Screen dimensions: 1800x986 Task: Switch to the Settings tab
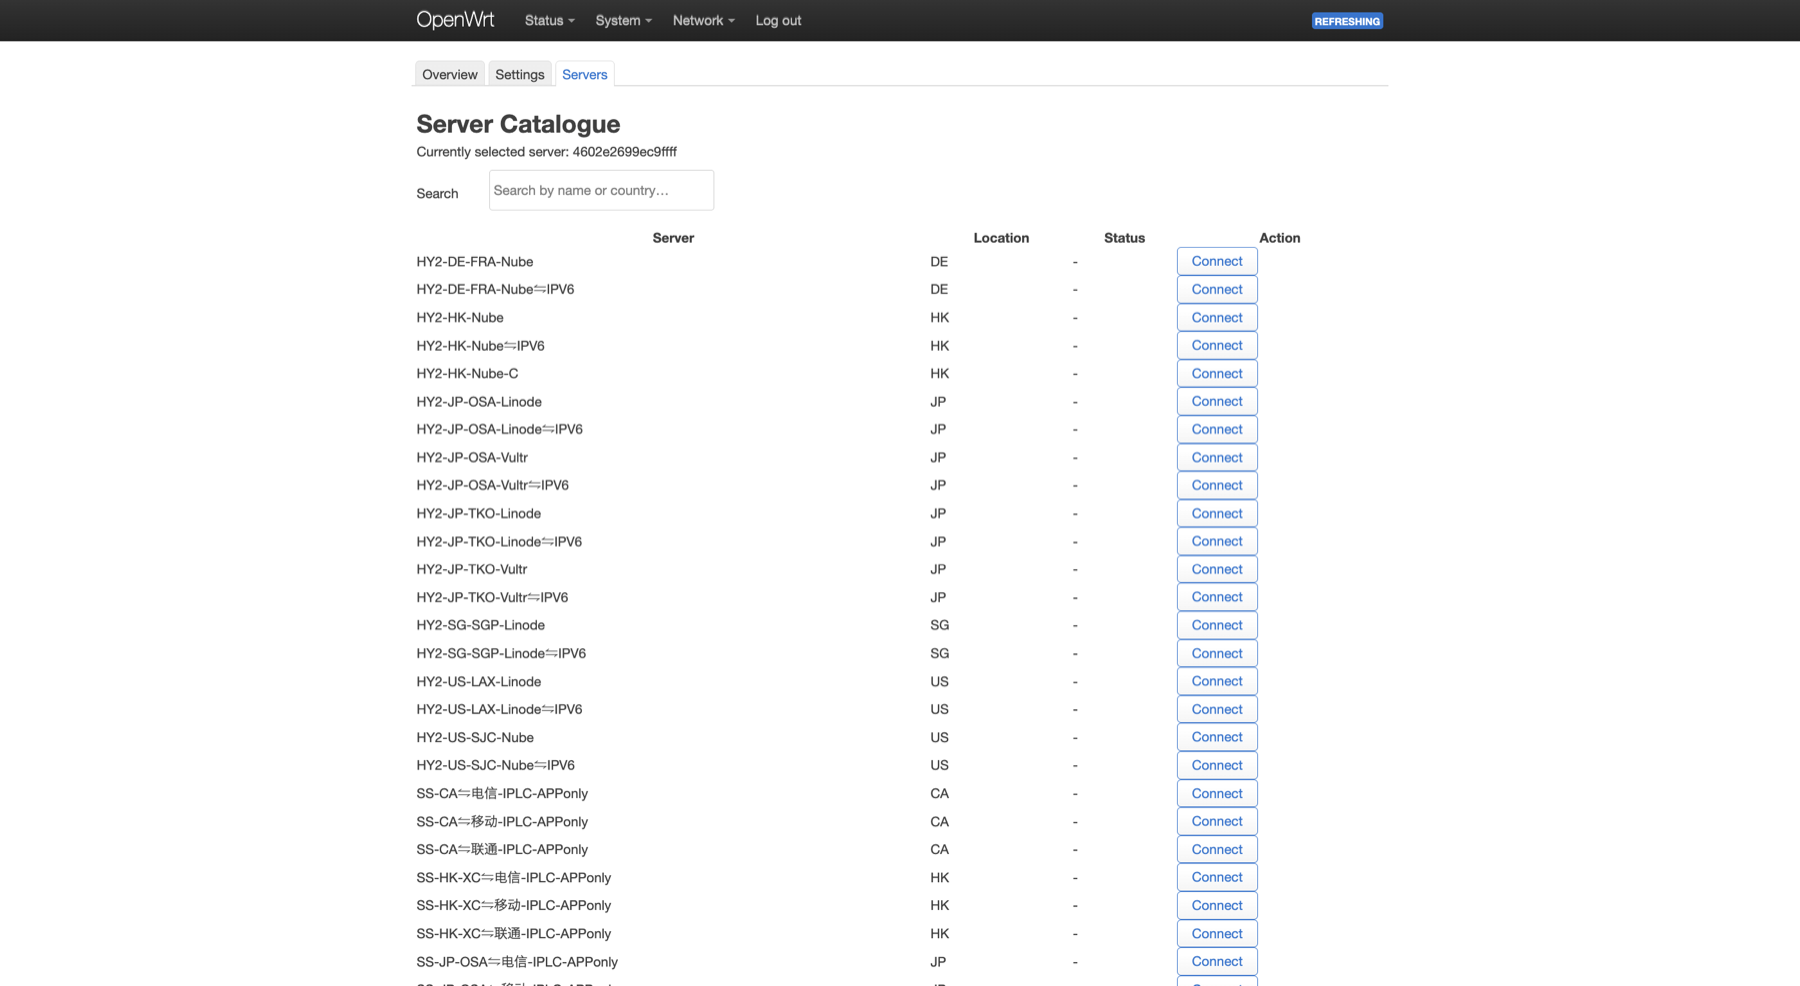tap(520, 74)
